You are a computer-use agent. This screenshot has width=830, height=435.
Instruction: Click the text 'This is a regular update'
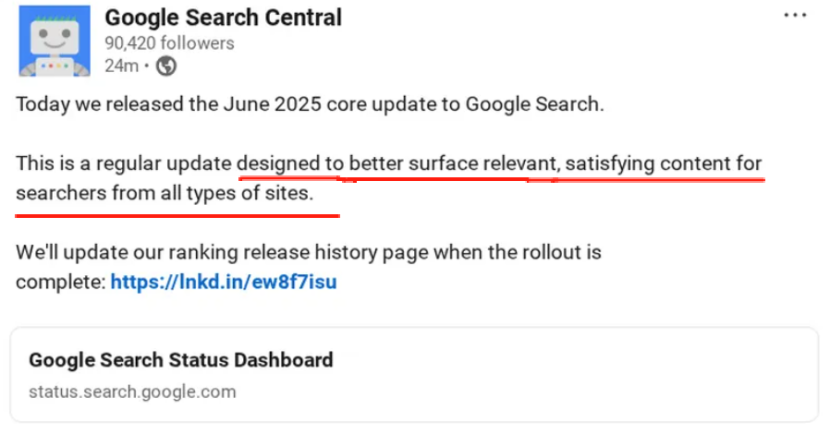(125, 163)
